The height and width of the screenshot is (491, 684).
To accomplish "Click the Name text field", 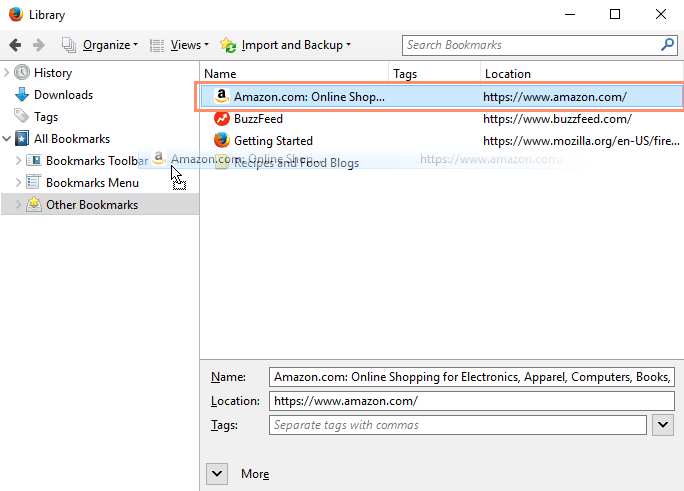I will pyautogui.click(x=472, y=377).
